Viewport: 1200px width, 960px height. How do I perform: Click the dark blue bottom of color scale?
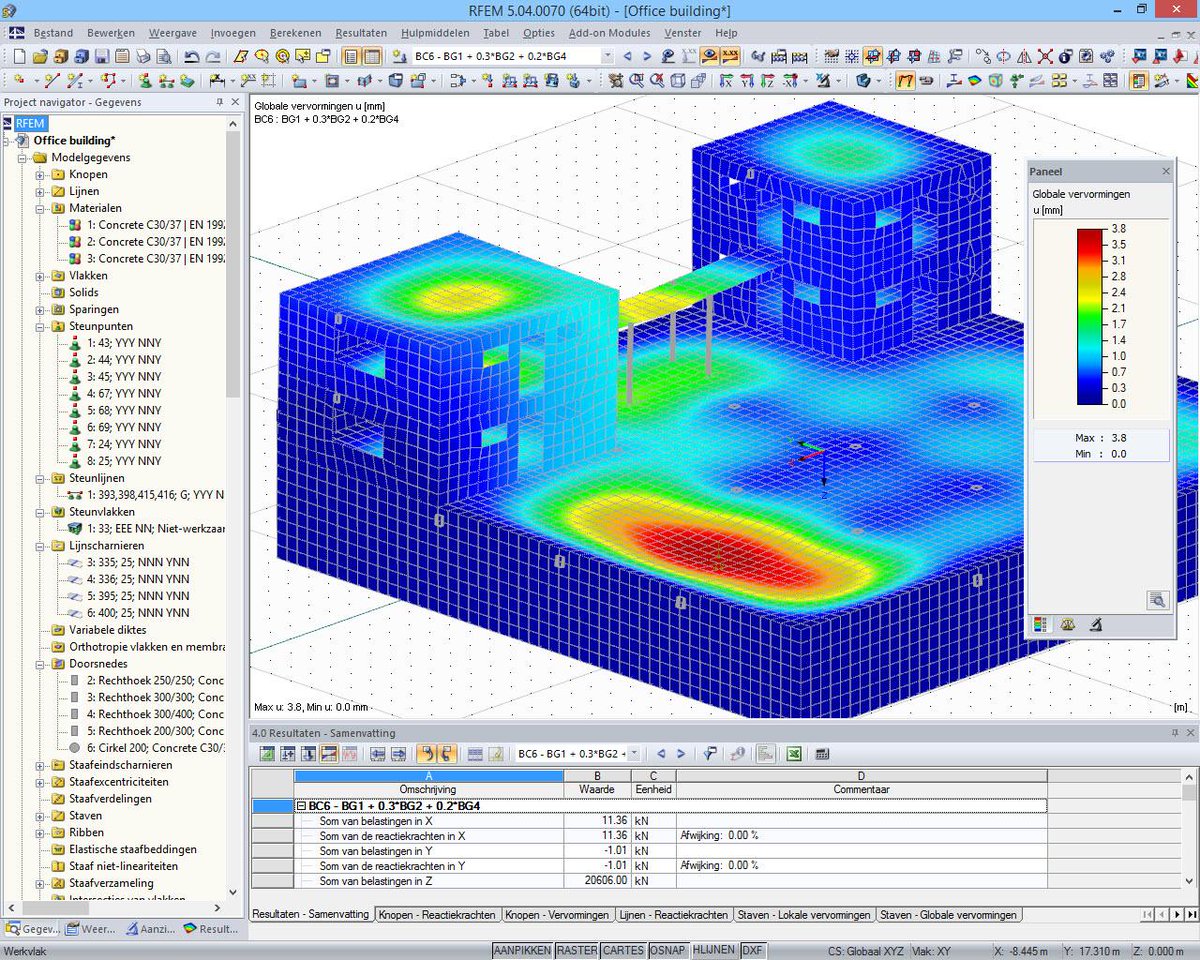pyautogui.click(x=1088, y=395)
